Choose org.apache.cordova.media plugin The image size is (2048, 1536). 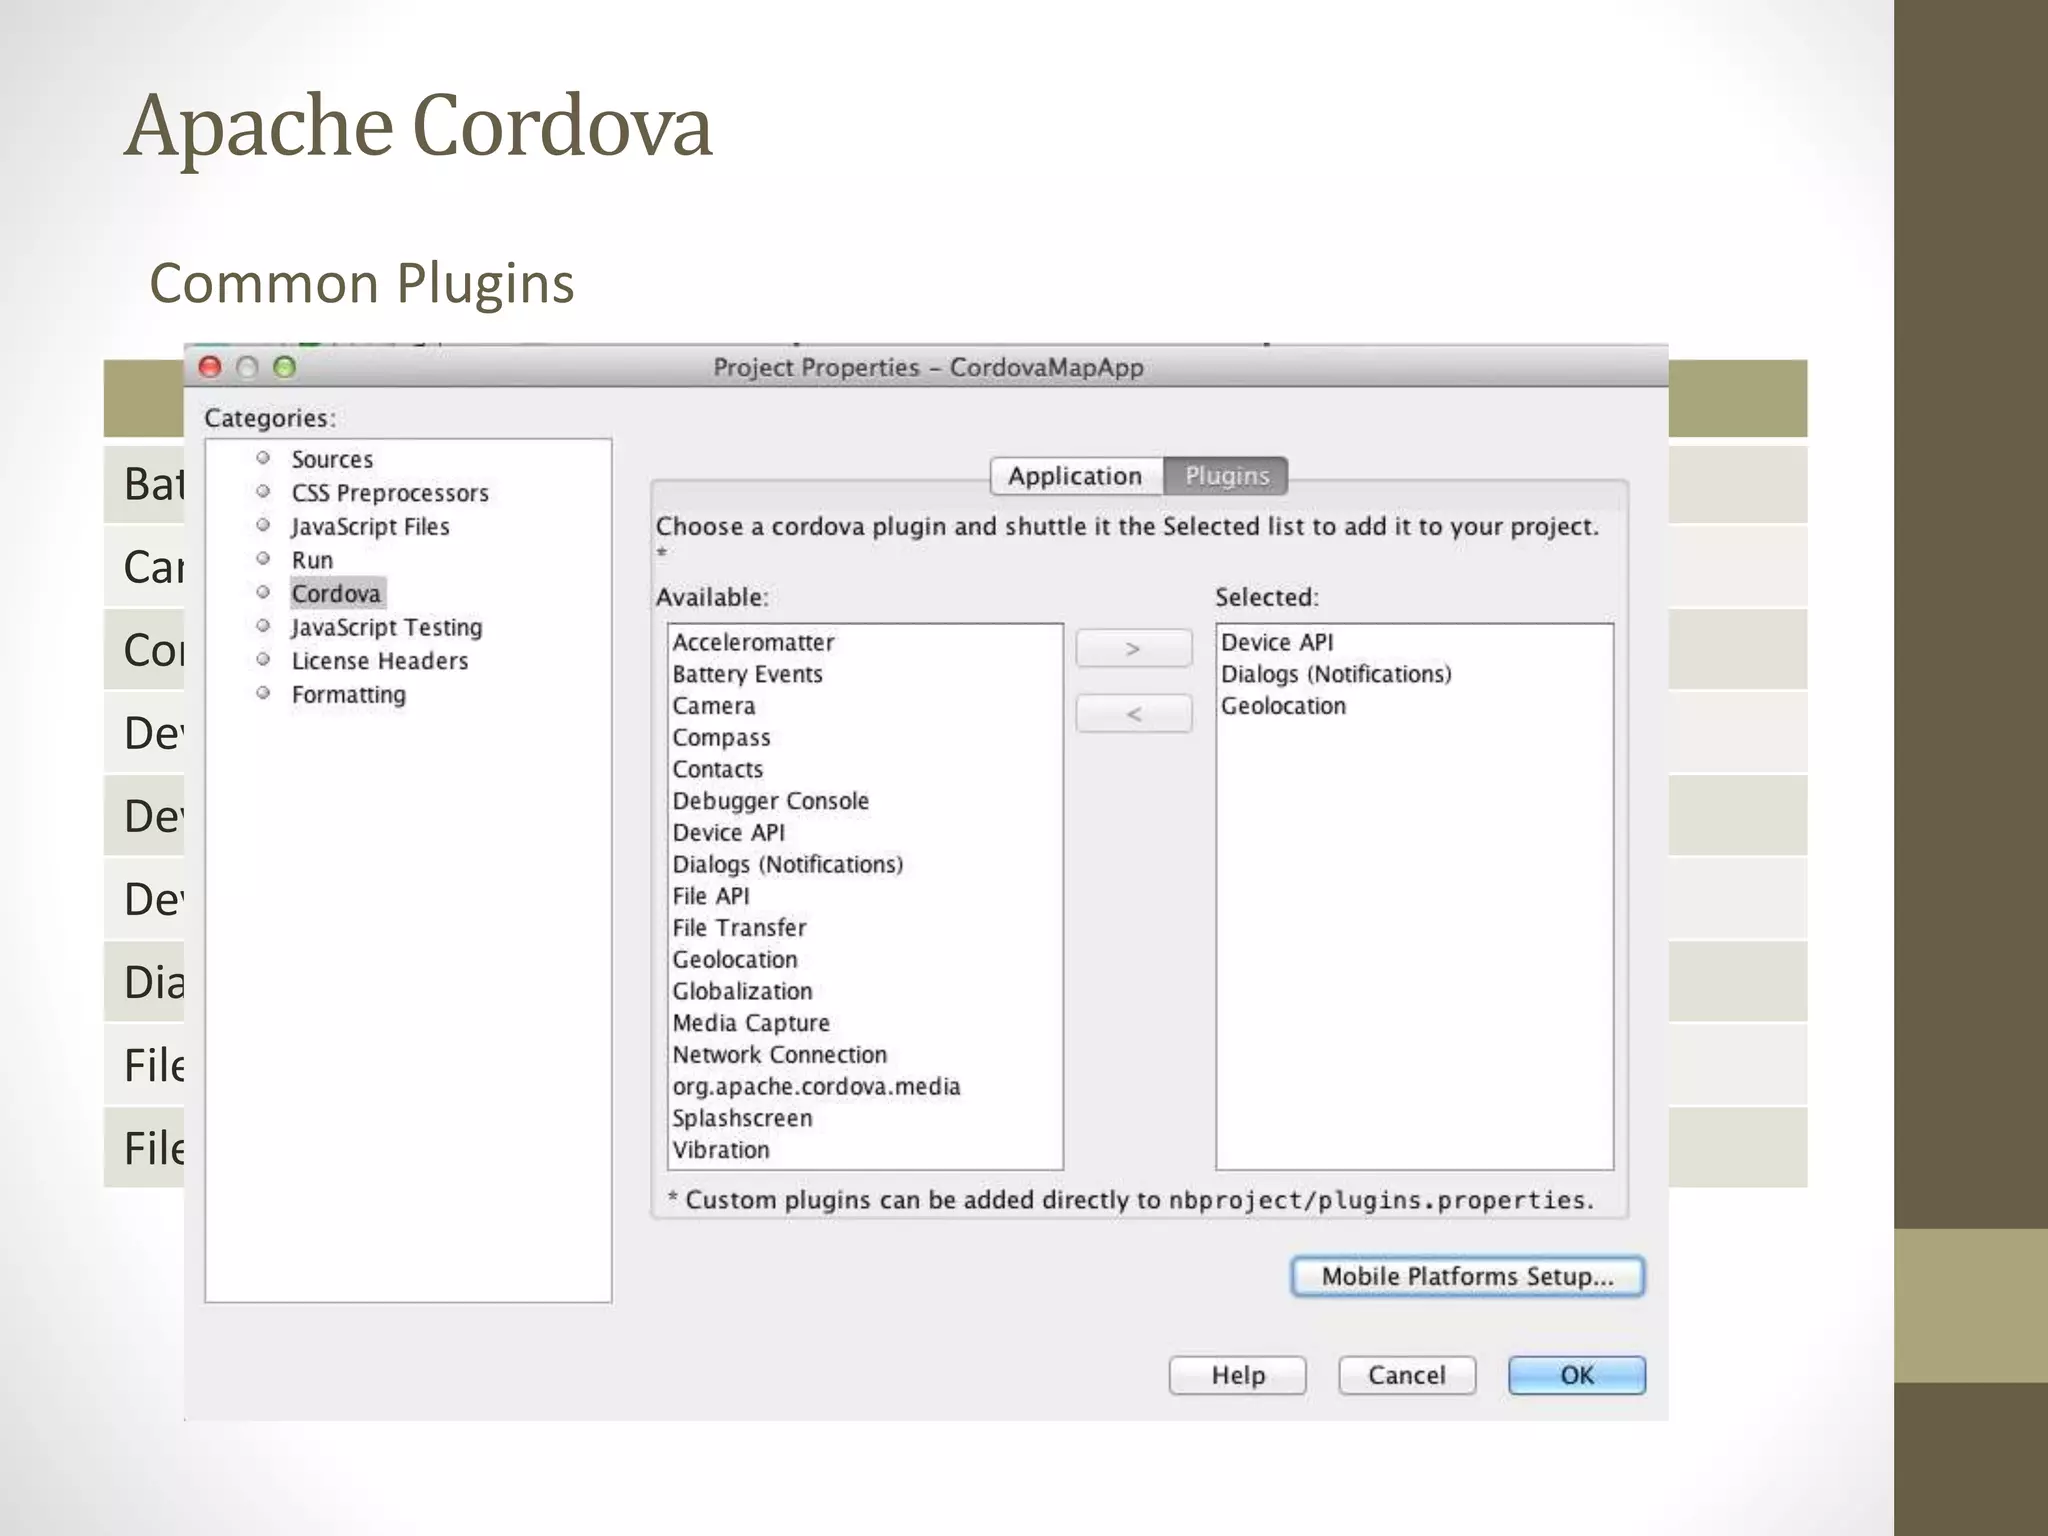tap(816, 1087)
